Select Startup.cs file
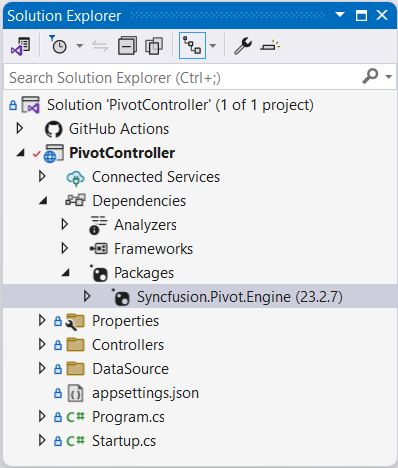 pos(124,441)
